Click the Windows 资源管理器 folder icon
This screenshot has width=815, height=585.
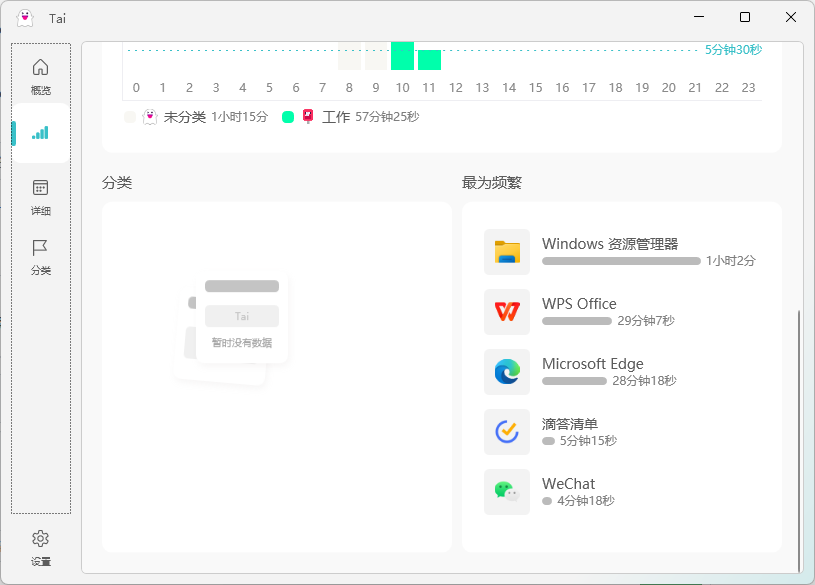tap(507, 252)
